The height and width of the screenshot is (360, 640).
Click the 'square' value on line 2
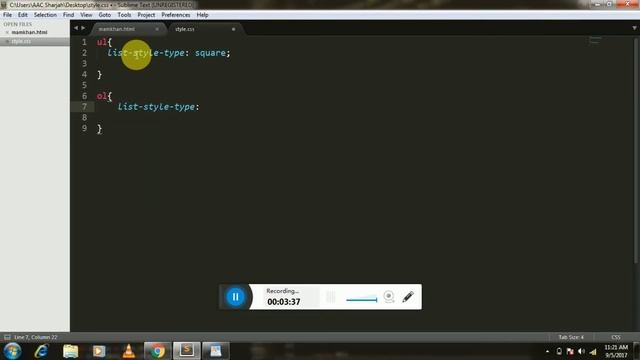pyautogui.click(x=210, y=53)
